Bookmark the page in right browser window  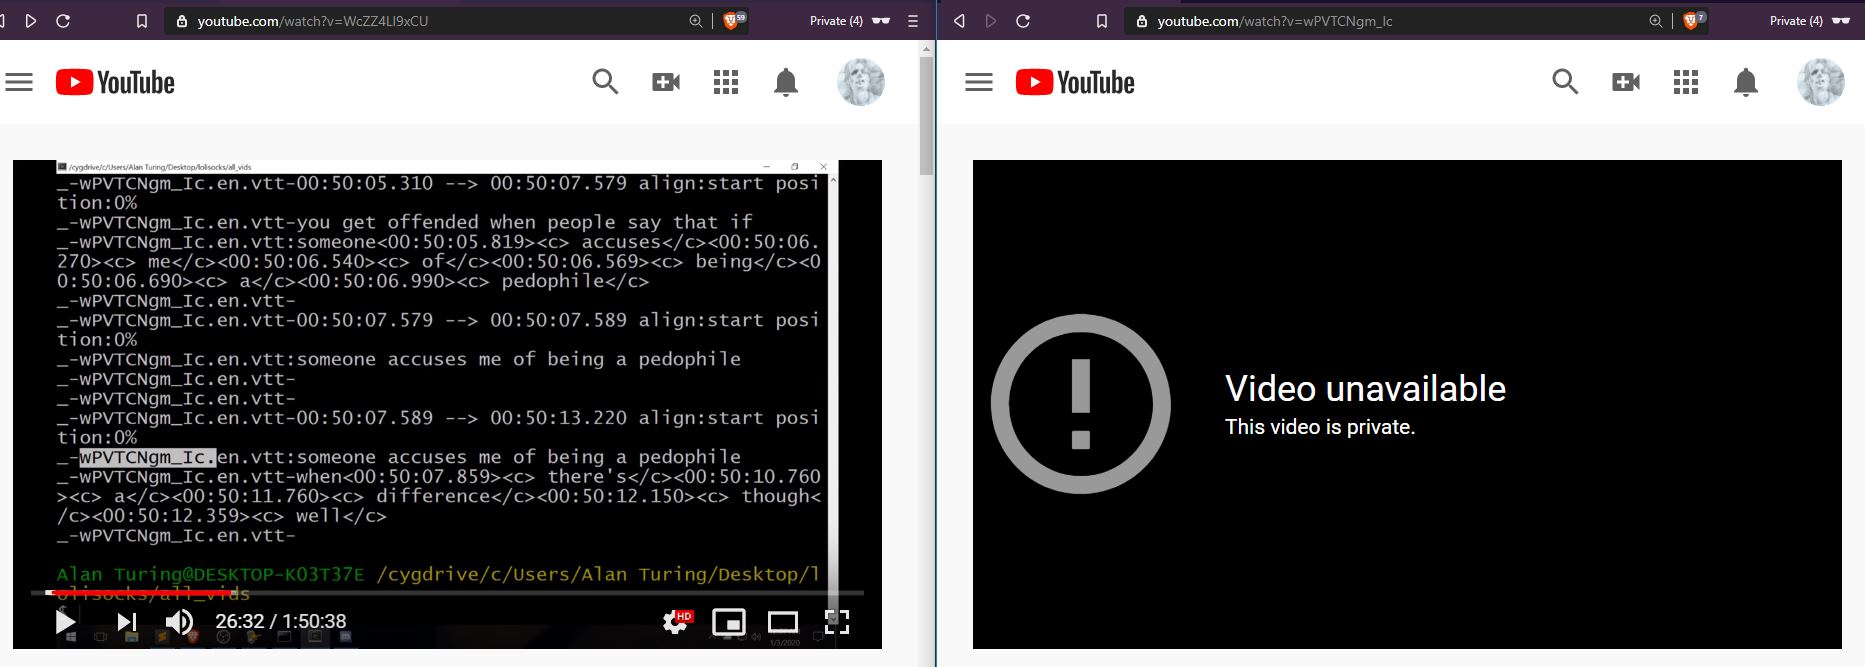coord(1102,21)
